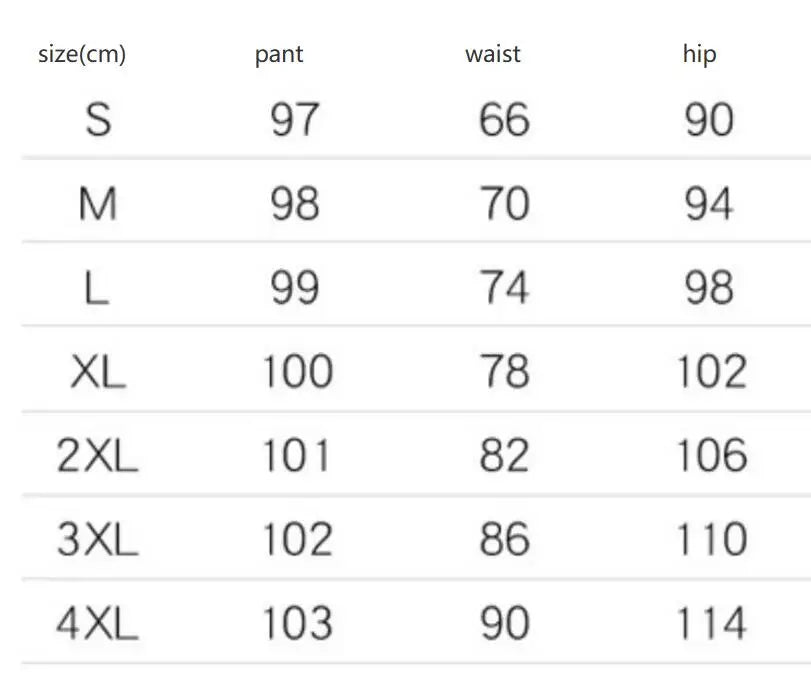Click the waist column header

(492, 54)
